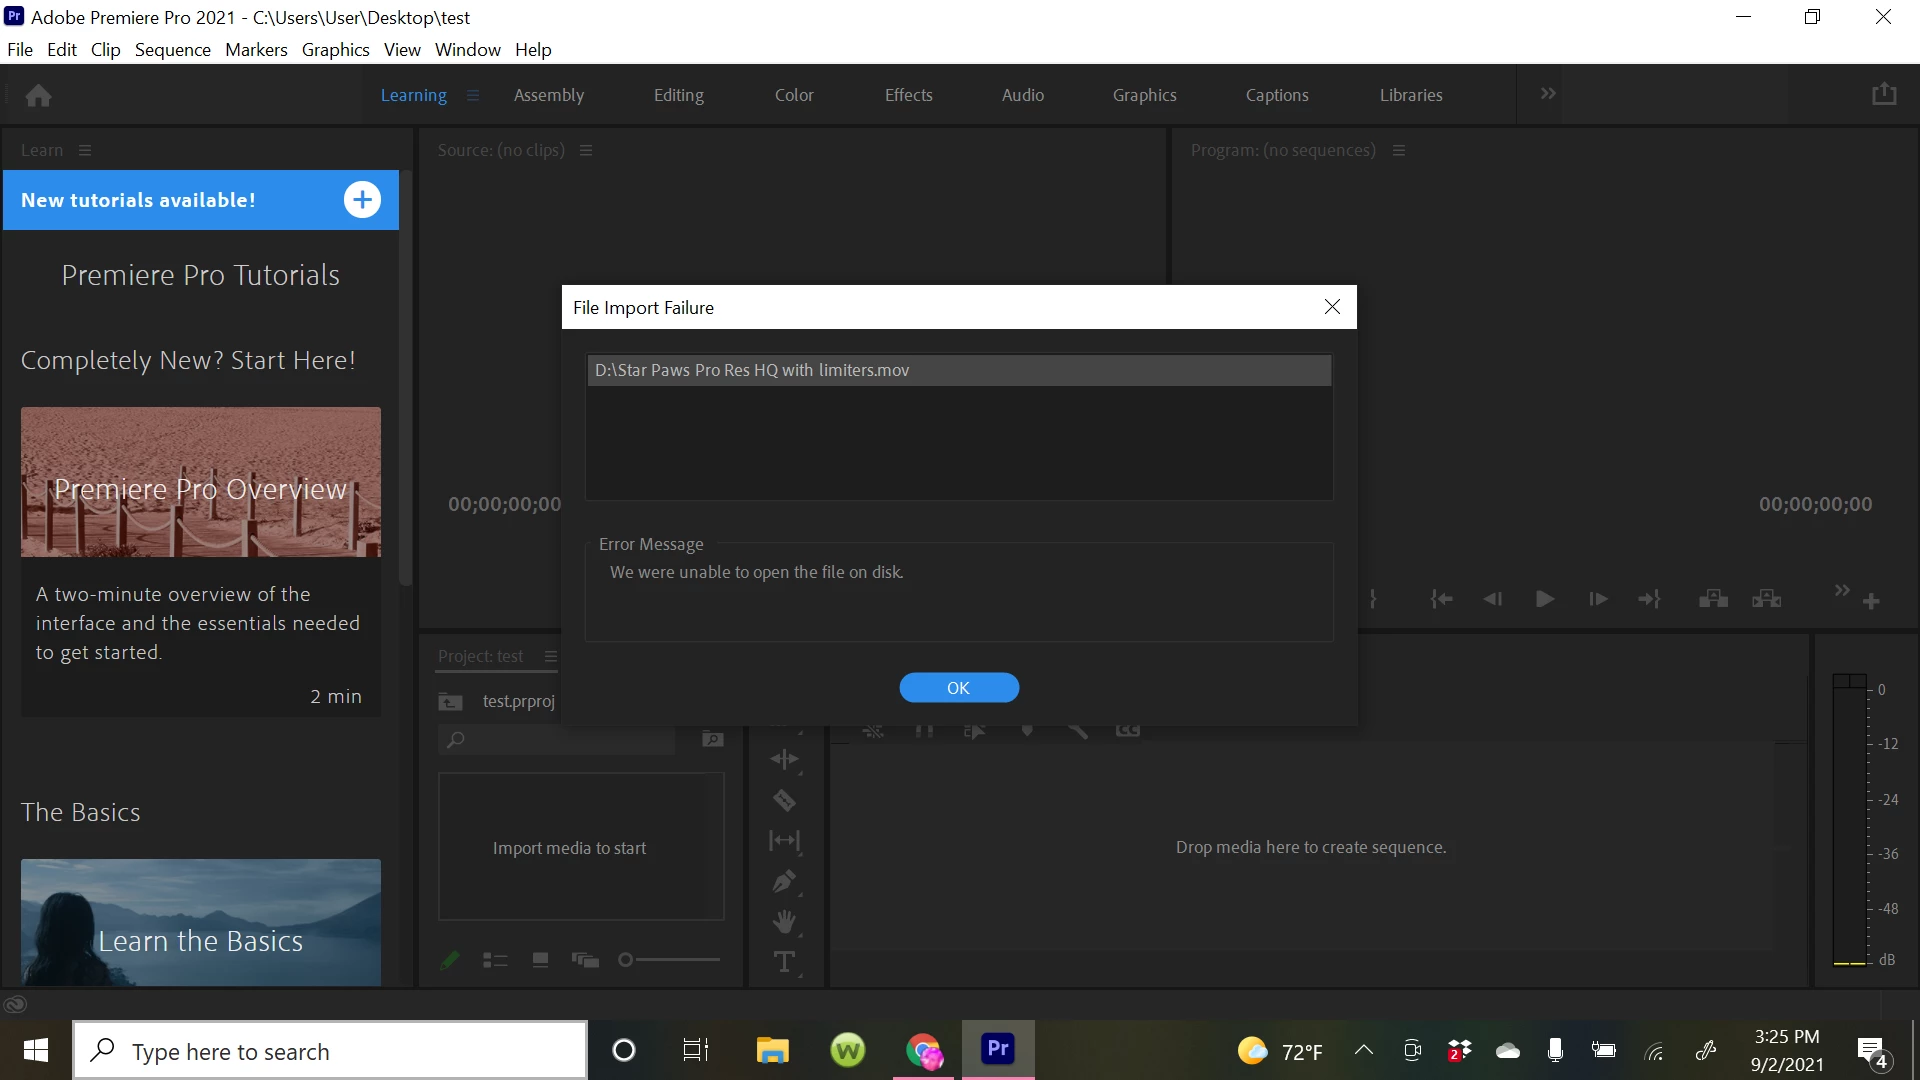The width and height of the screenshot is (1920, 1080).
Task: Toggle project writable pencil icon
Action: coord(450,960)
